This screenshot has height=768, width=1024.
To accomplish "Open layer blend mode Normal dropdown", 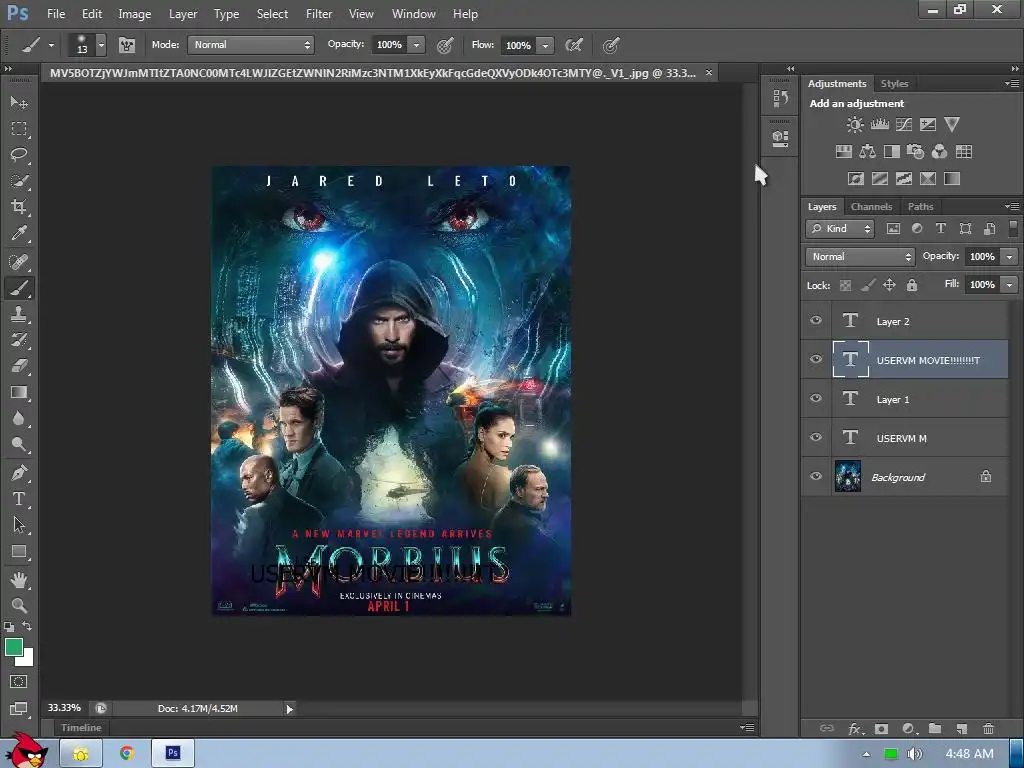I will (860, 257).
